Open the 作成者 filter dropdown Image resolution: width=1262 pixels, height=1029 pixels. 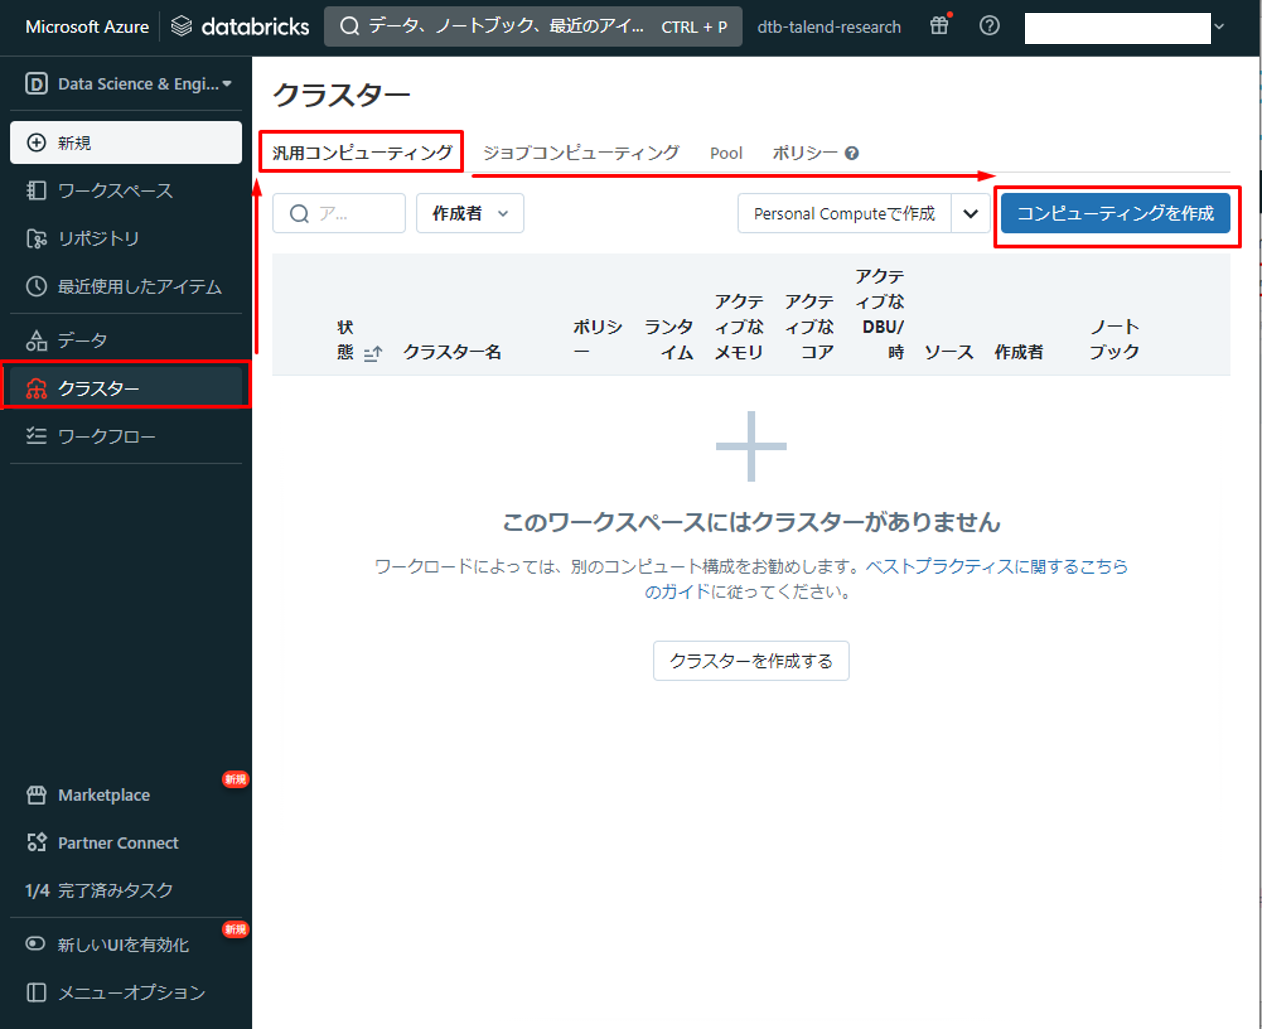470,213
